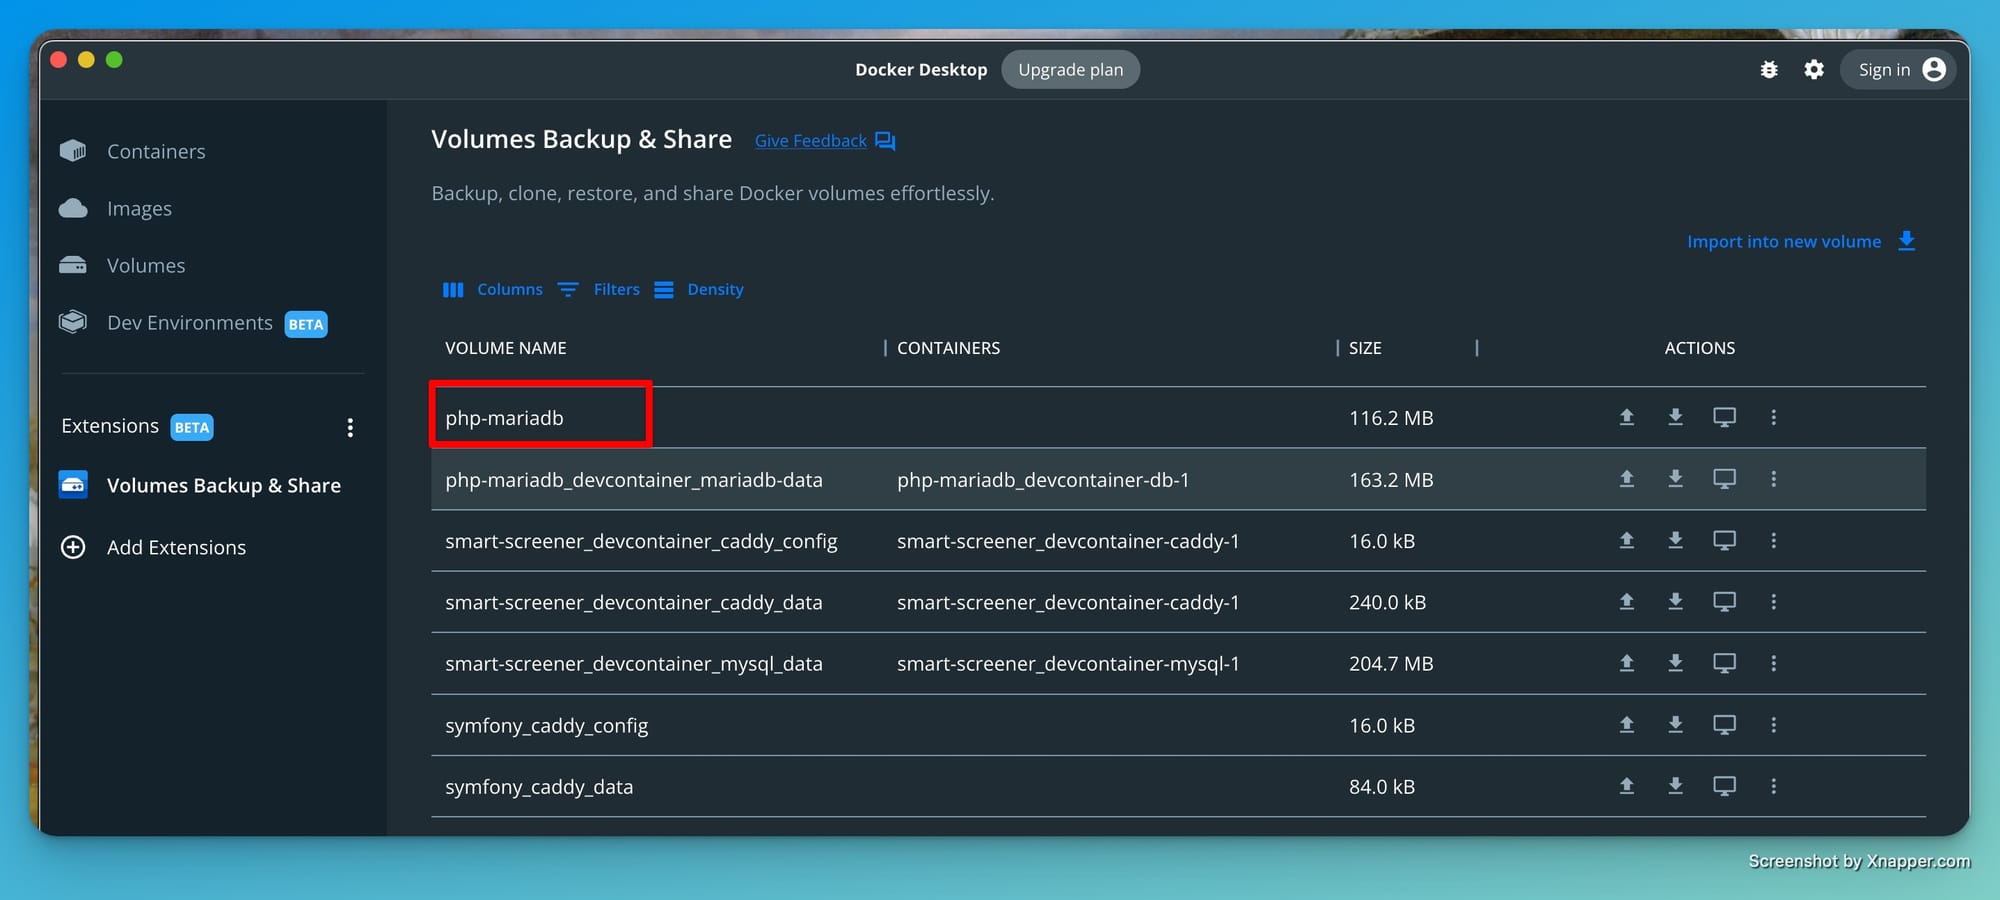Open the Columns chooser

point(493,289)
